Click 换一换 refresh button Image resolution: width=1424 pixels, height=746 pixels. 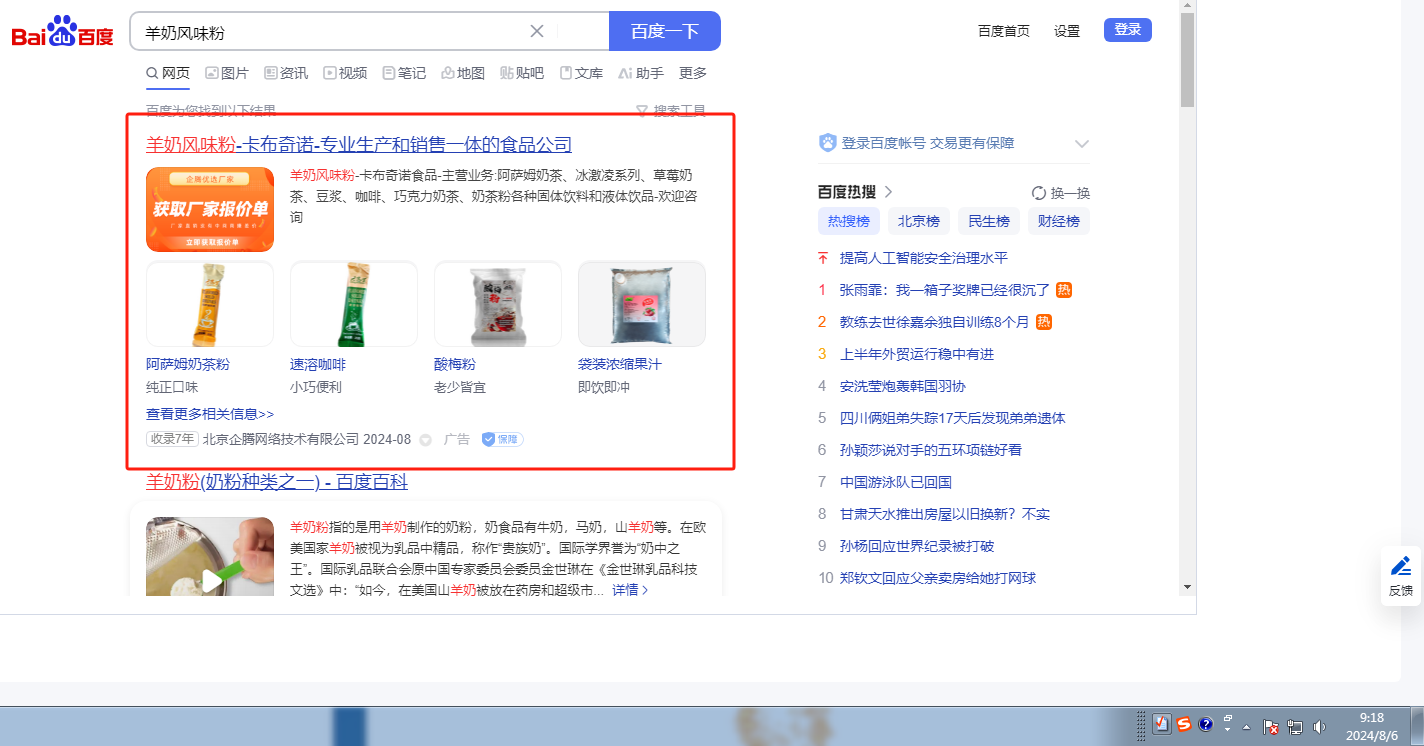click(x=1061, y=193)
